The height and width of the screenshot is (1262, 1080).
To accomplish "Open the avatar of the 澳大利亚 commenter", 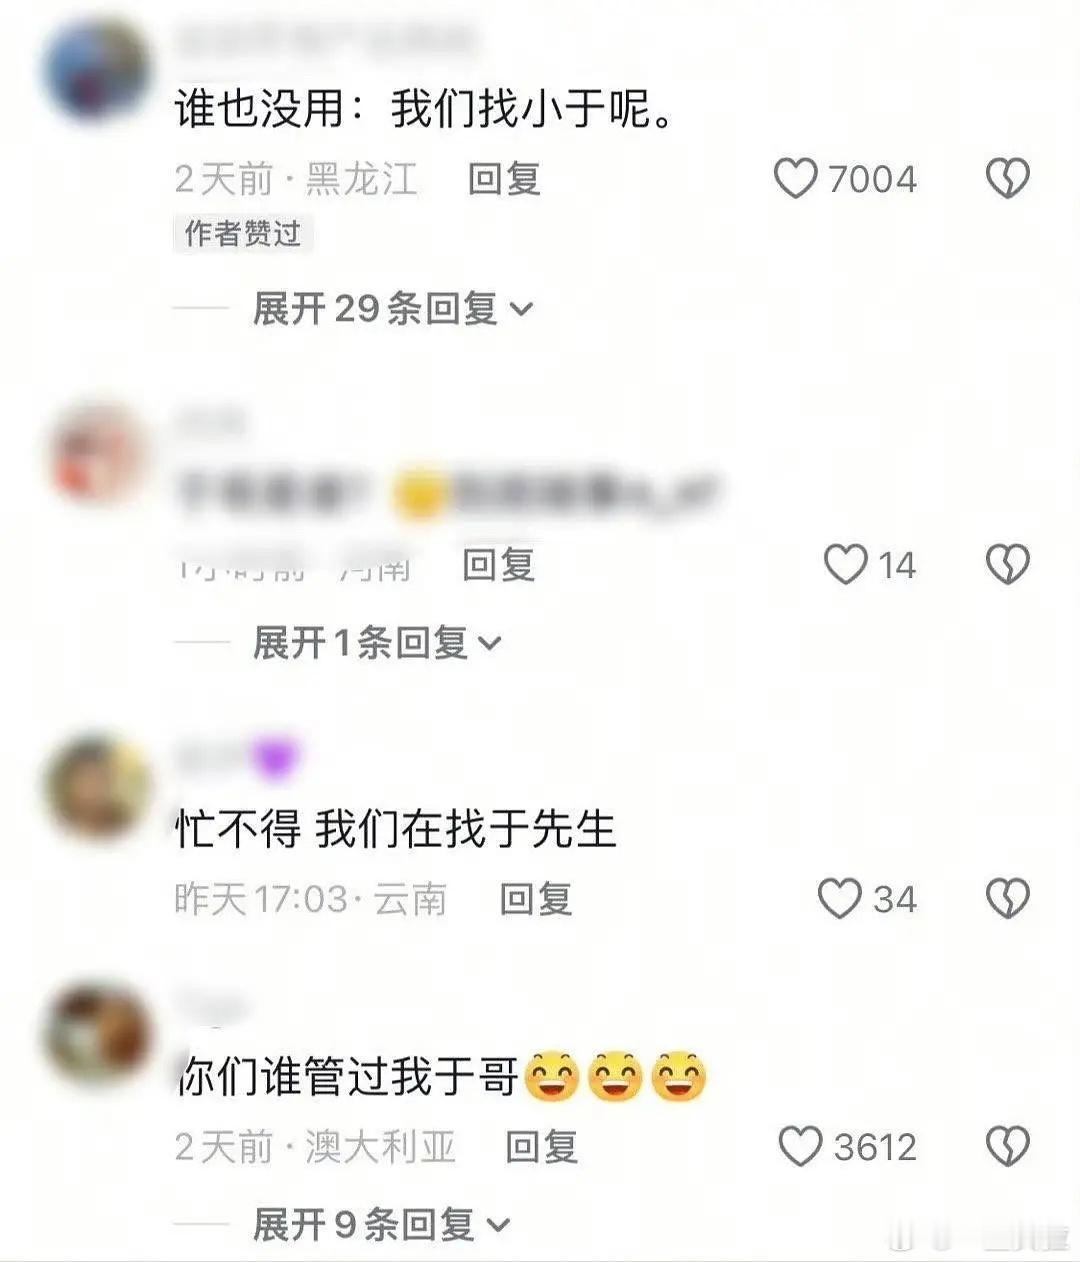I will tap(96, 1033).
